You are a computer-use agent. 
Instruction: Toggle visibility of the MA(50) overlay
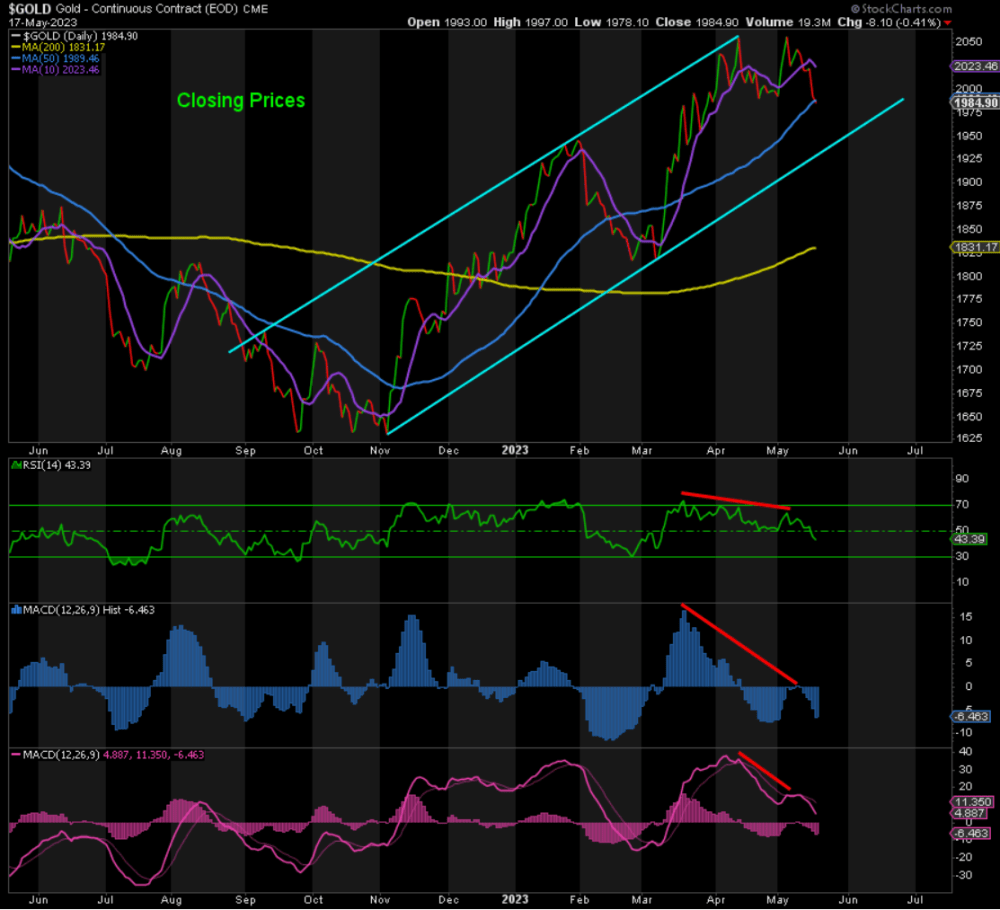point(14,58)
